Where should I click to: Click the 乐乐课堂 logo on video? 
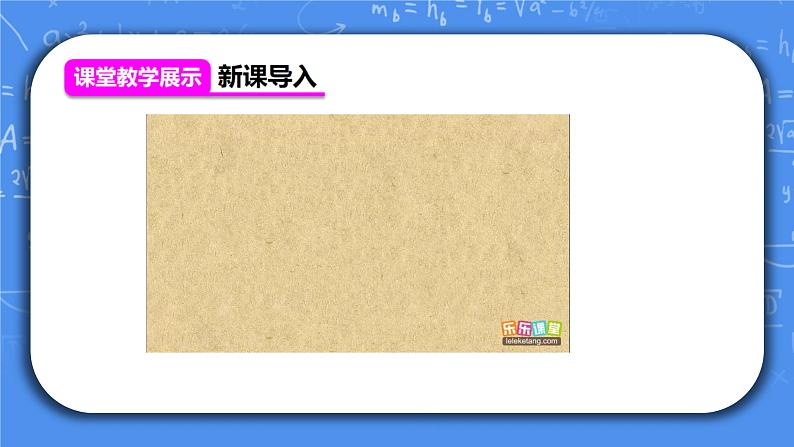coord(530,327)
